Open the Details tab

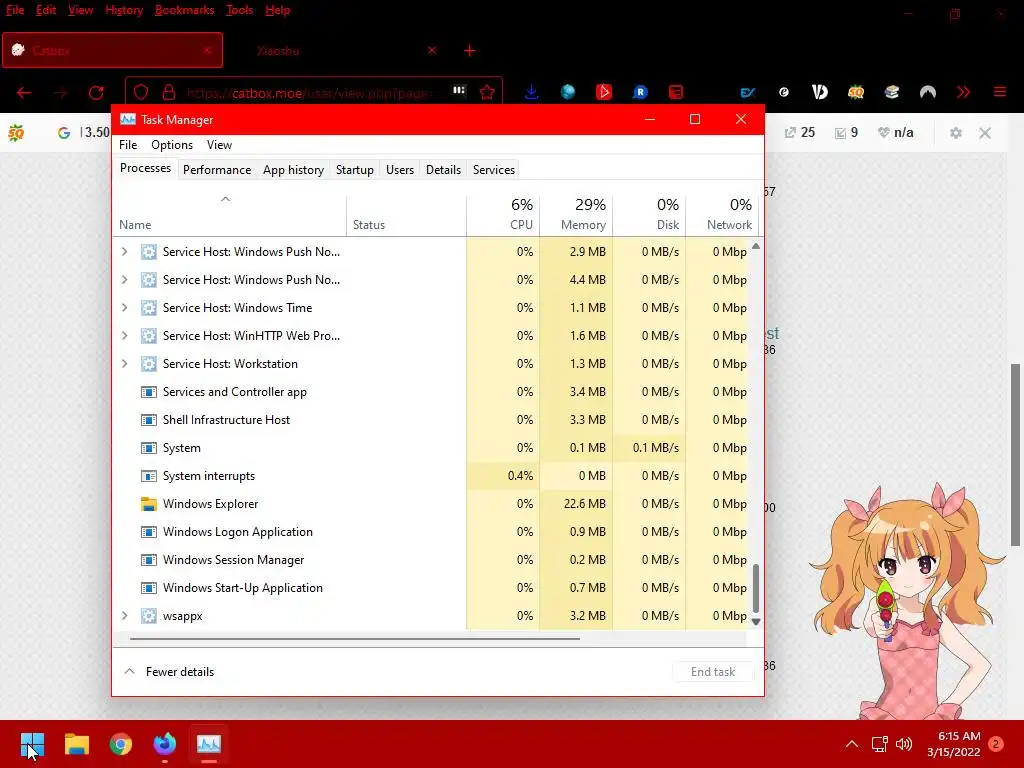pos(443,170)
